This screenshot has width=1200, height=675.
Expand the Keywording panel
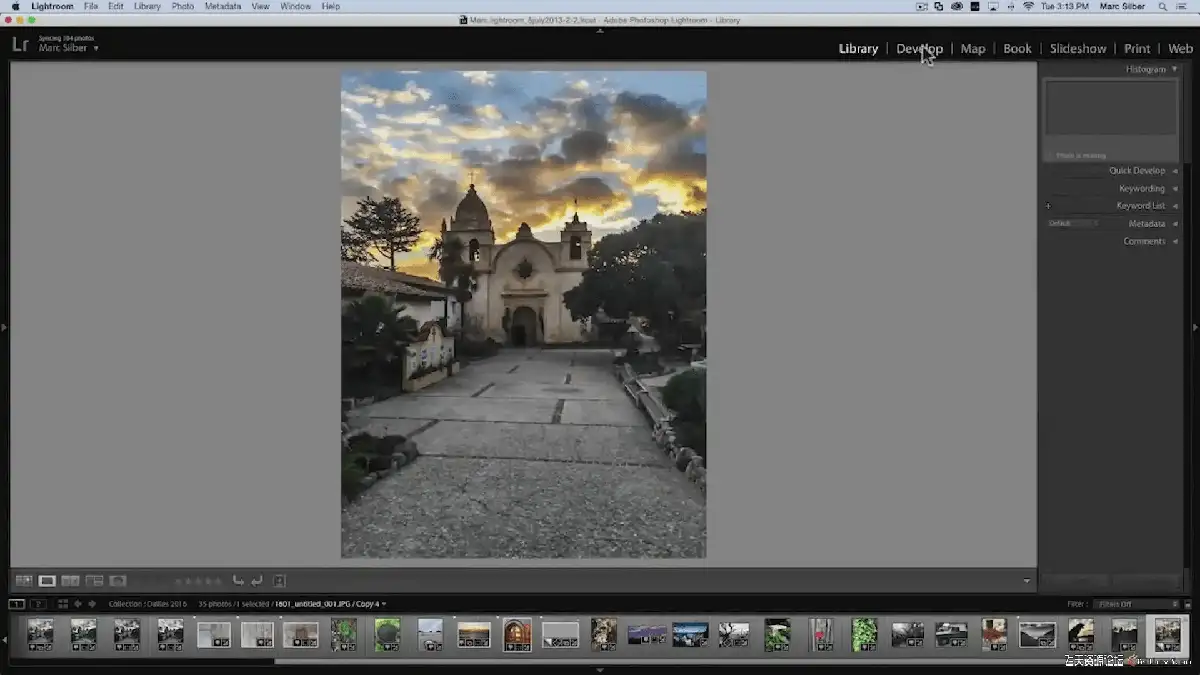click(x=1175, y=189)
